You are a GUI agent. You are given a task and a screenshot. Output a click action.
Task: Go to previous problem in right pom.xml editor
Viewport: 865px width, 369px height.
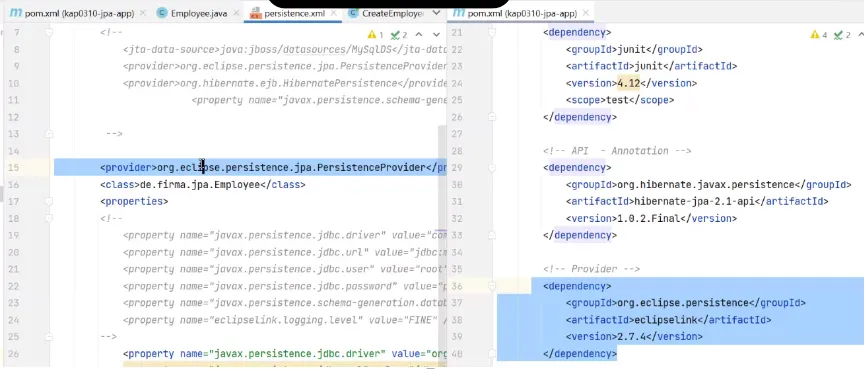click(x=861, y=35)
